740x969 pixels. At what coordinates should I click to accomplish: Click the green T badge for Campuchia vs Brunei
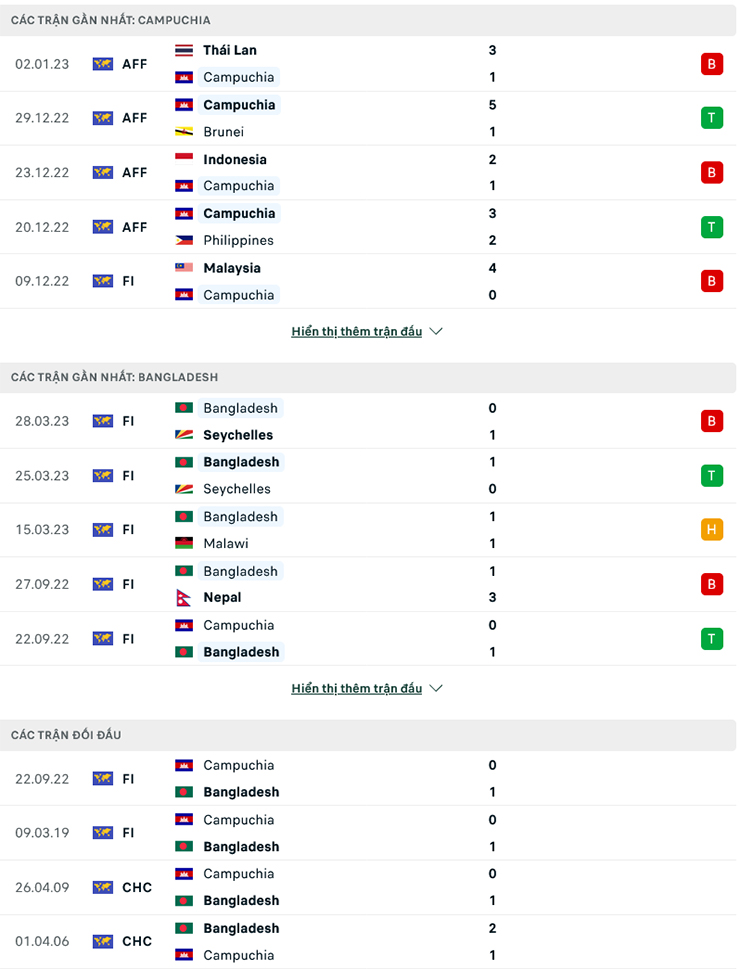[712, 117]
